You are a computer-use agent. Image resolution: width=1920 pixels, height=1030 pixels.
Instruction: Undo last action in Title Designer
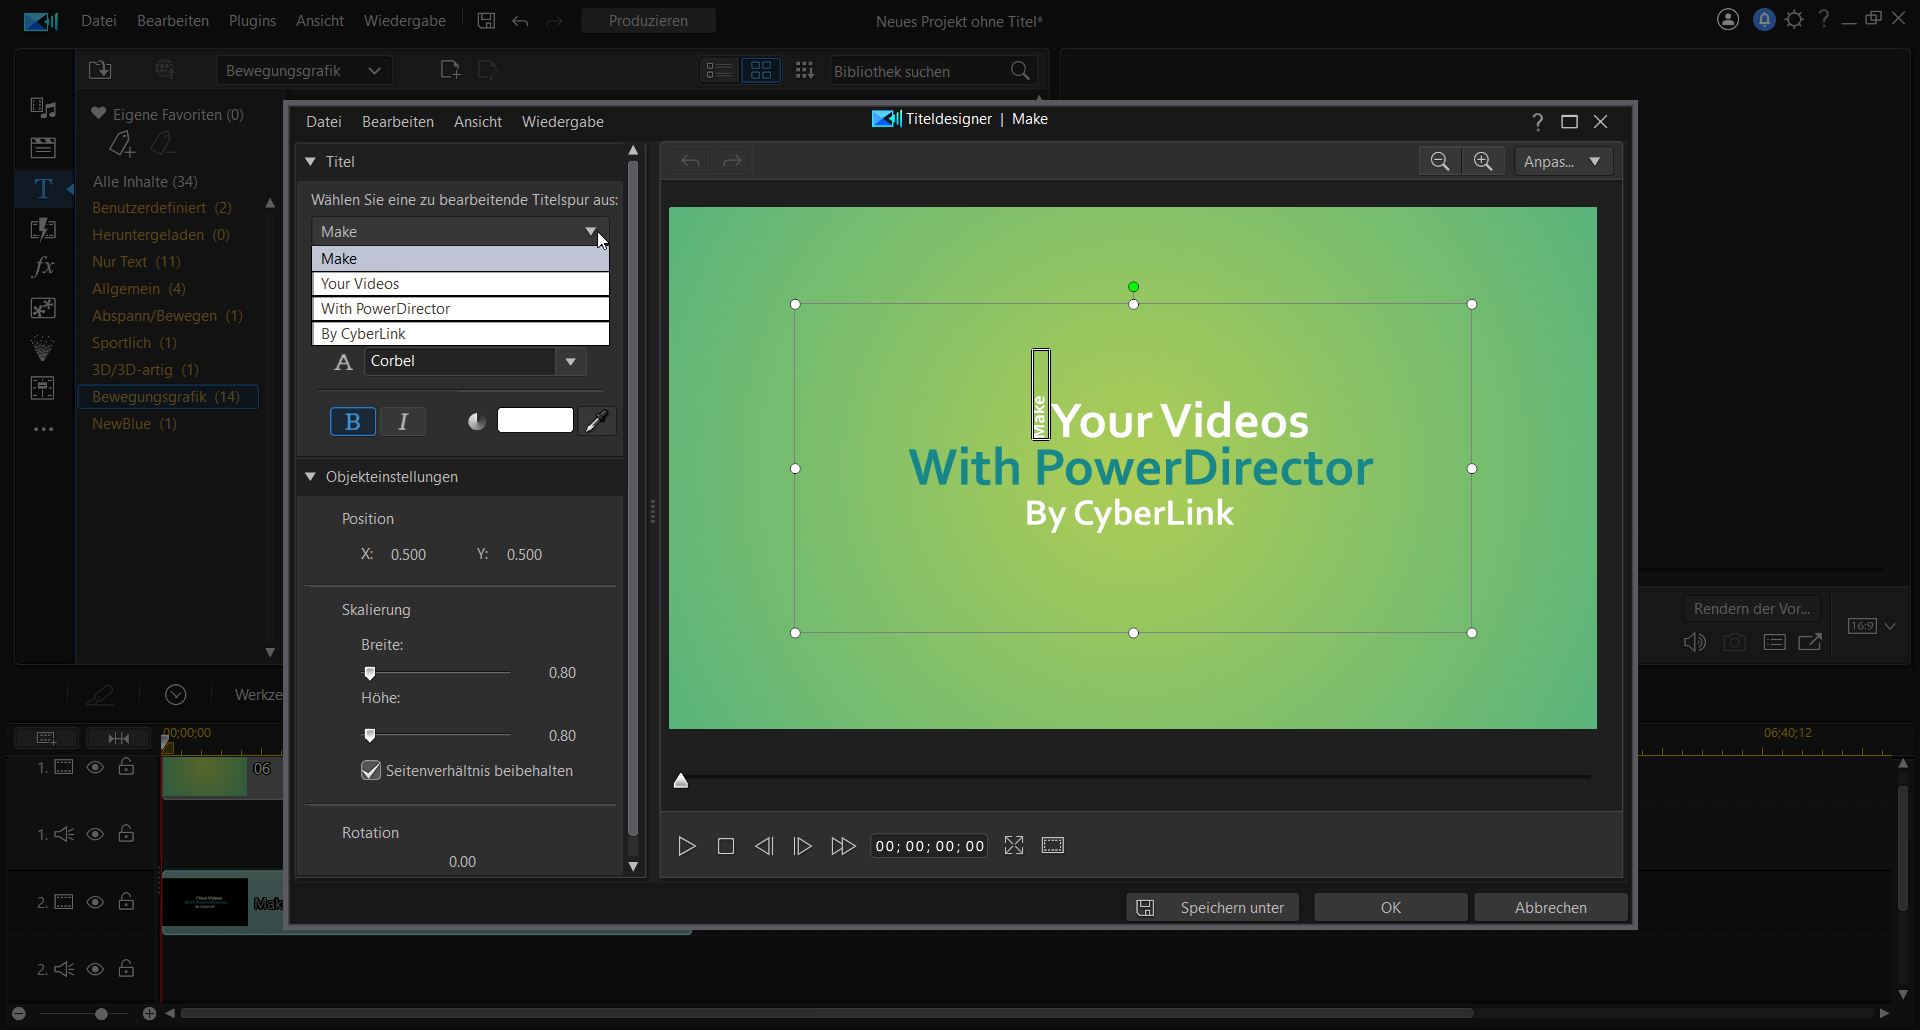pos(690,161)
